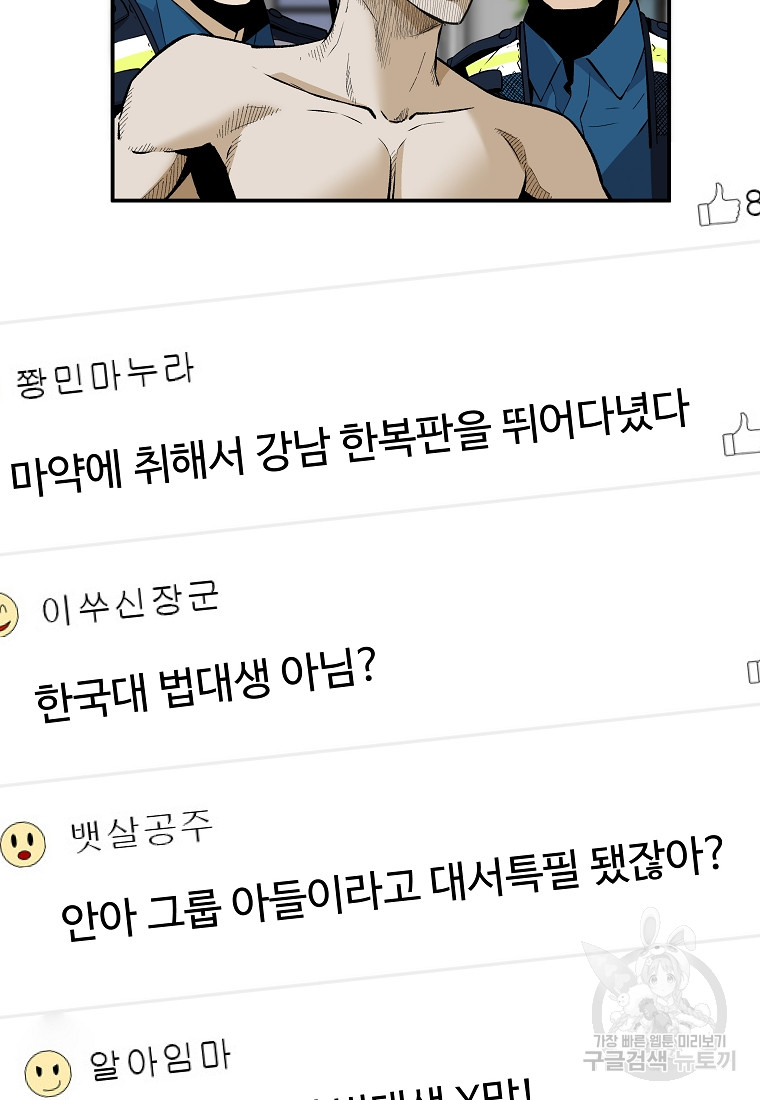
Task: Click thumbs-up beside 한국대 법대생 comment
Action: tap(753, 671)
